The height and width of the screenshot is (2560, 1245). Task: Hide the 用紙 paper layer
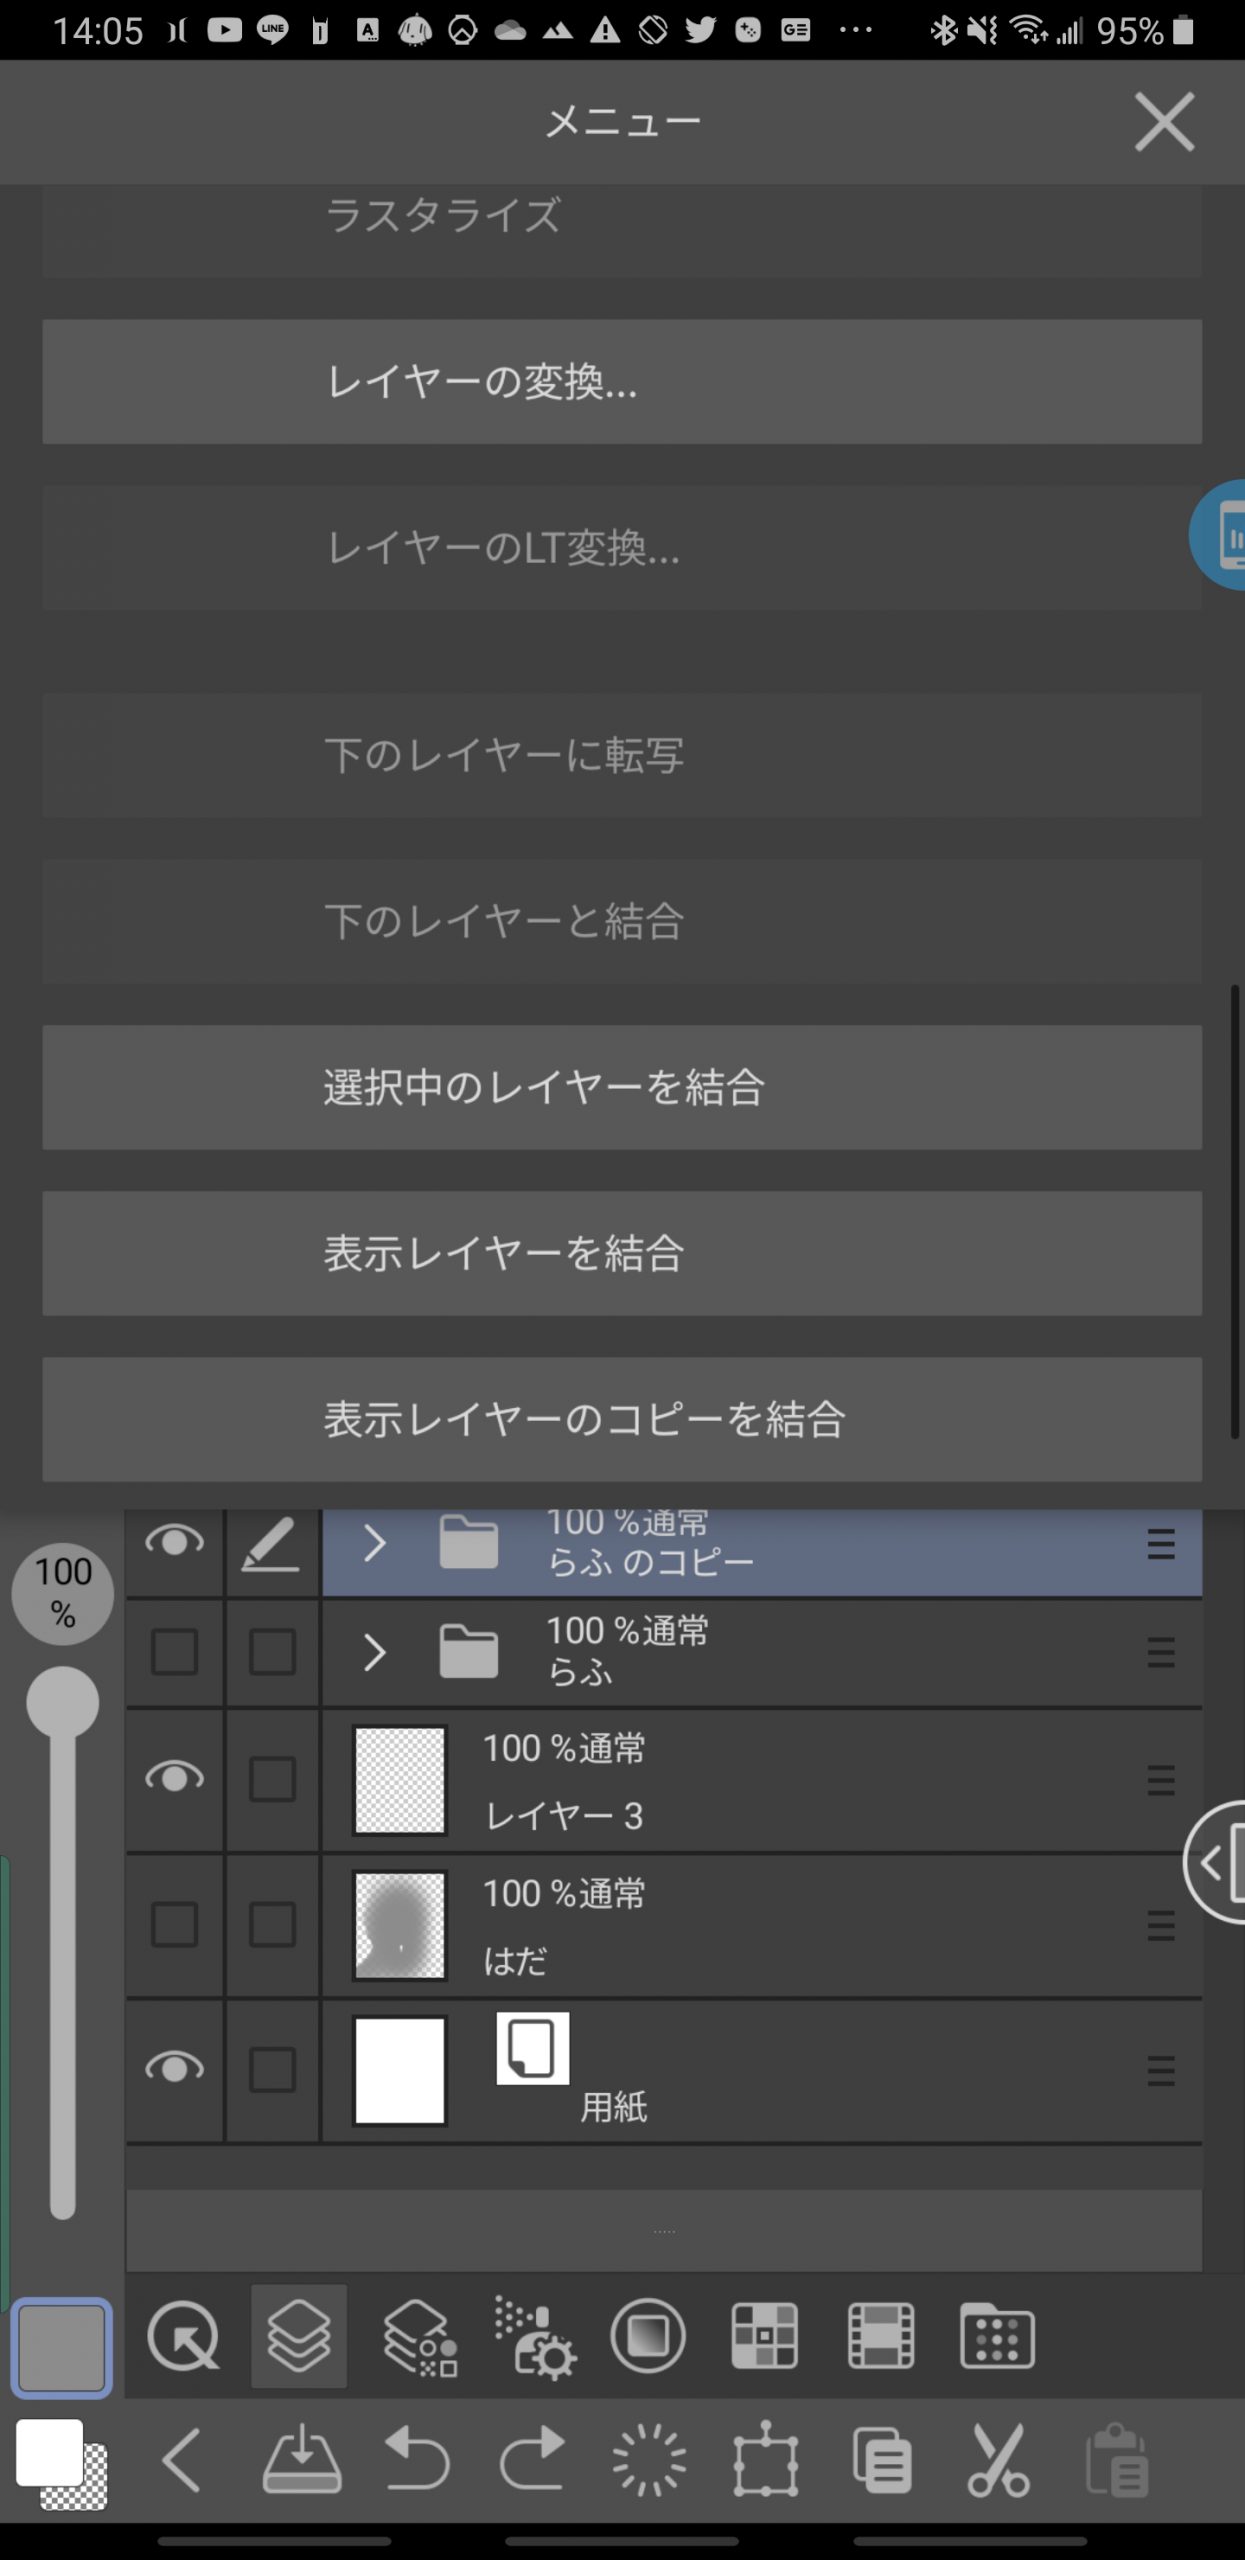click(x=174, y=2069)
